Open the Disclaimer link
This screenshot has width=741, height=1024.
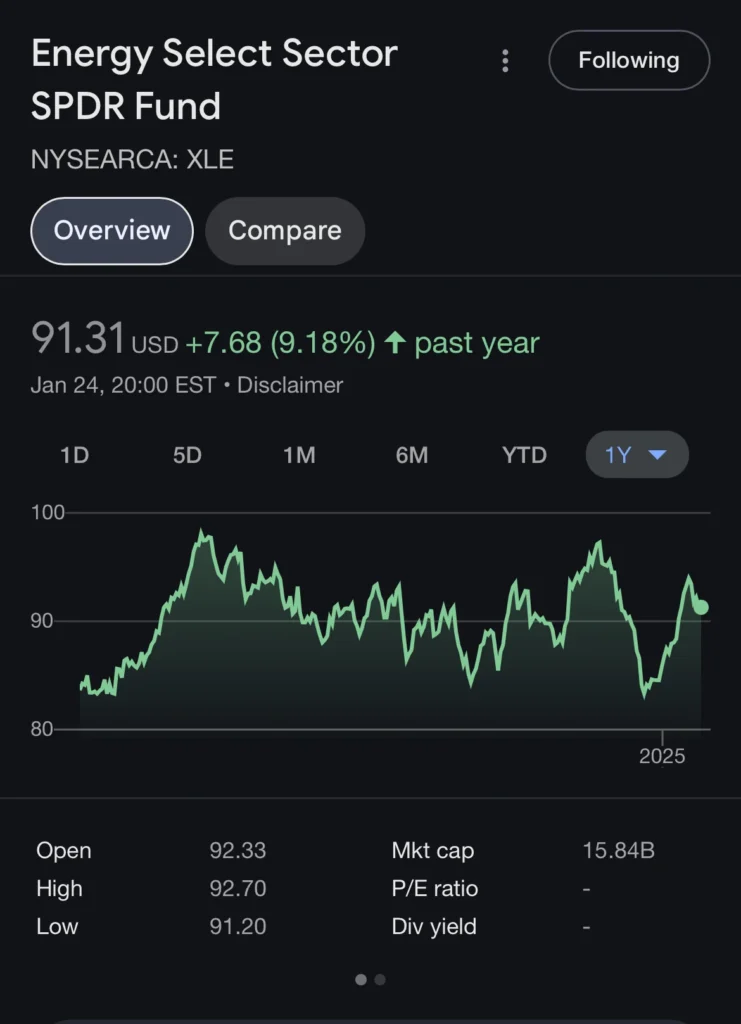[x=290, y=385]
